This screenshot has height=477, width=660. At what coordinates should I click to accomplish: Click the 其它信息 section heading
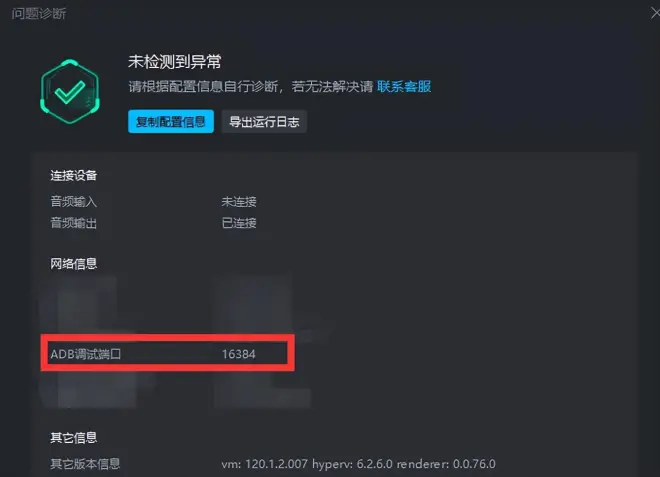(x=74, y=437)
